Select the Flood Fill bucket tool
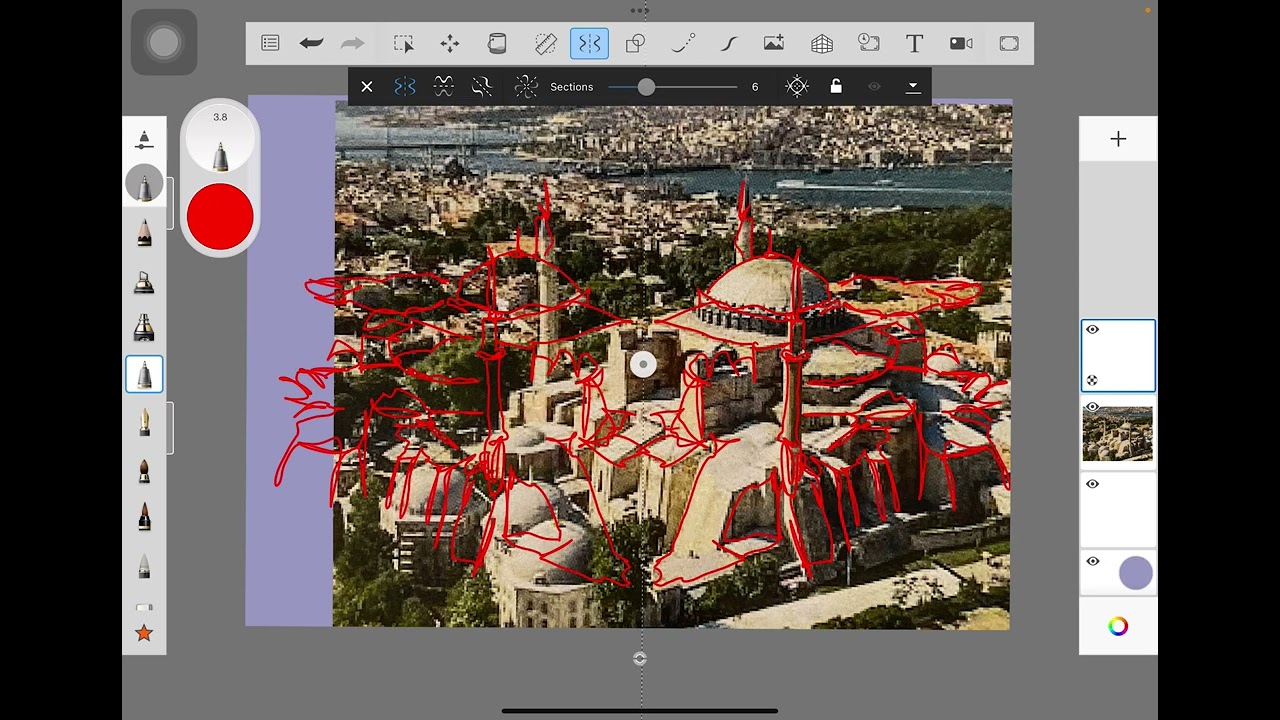1280x720 pixels. pyautogui.click(x=497, y=43)
